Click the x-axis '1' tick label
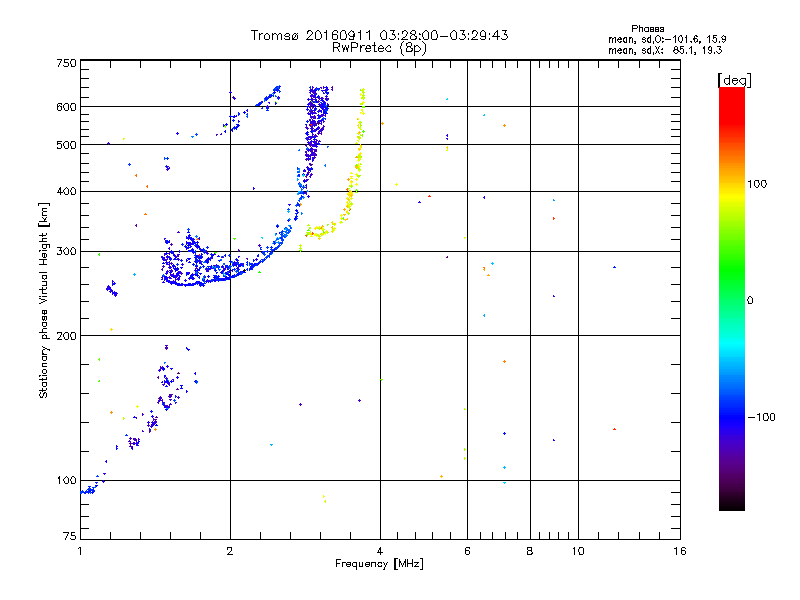The image size is (800, 600). point(80,551)
